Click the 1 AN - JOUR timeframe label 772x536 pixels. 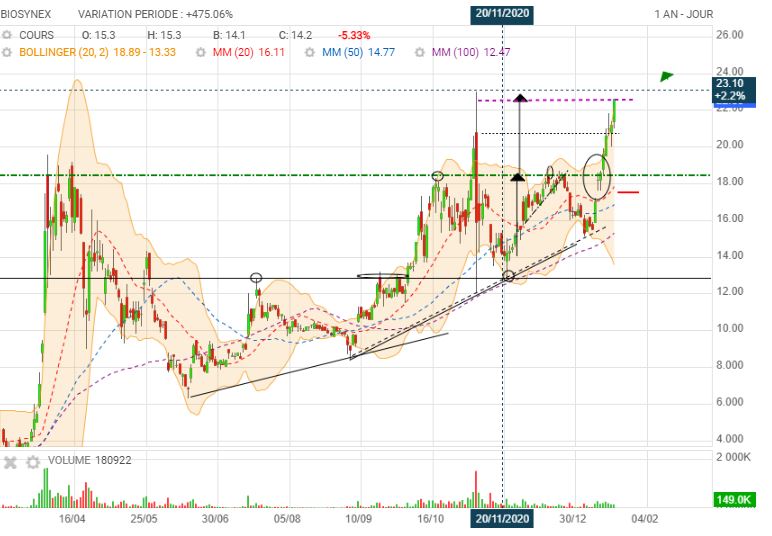pyautogui.click(x=683, y=14)
